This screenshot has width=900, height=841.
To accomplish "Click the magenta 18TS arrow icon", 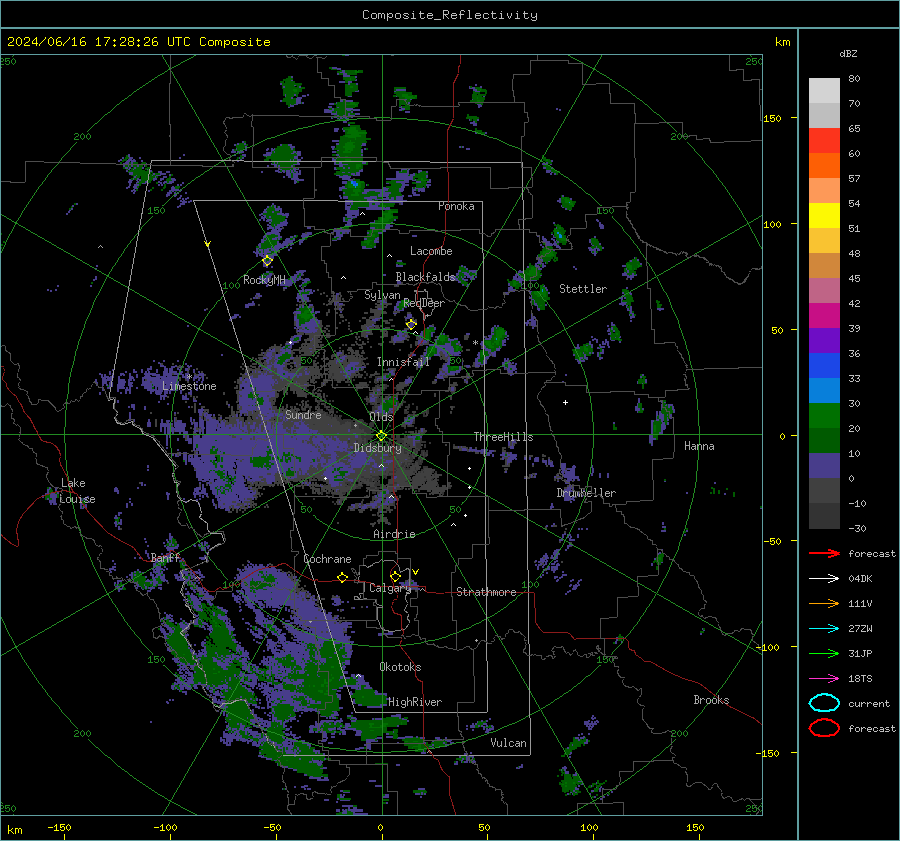I will pos(824,679).
